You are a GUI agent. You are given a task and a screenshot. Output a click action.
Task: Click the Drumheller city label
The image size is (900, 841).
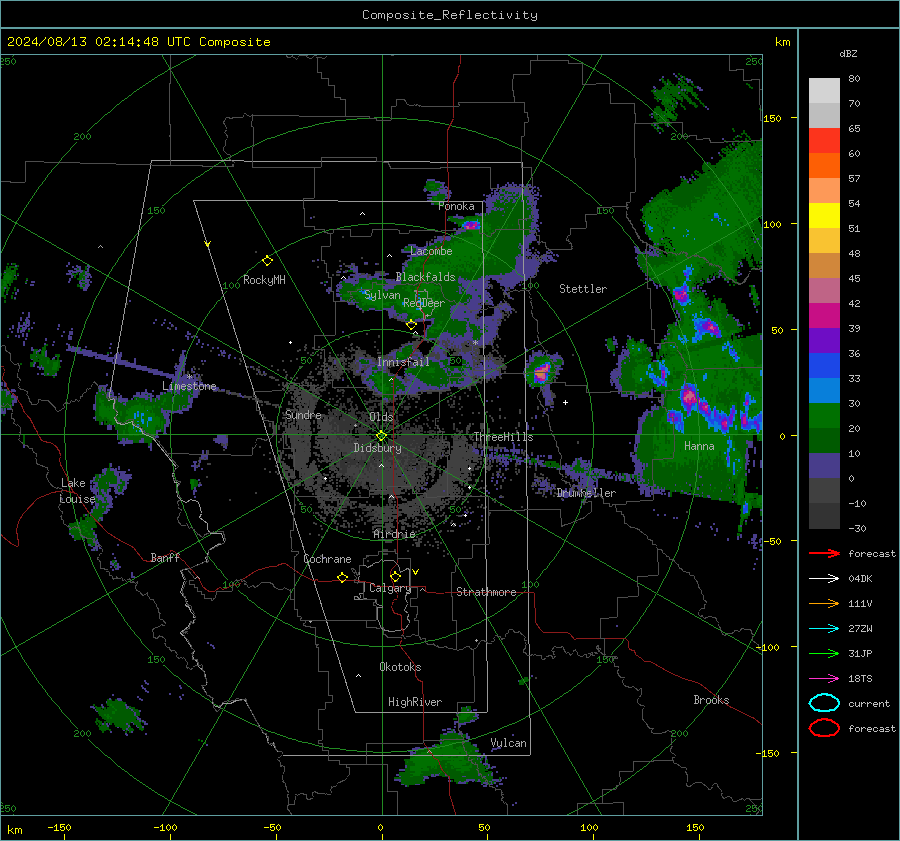coord(586,493)
